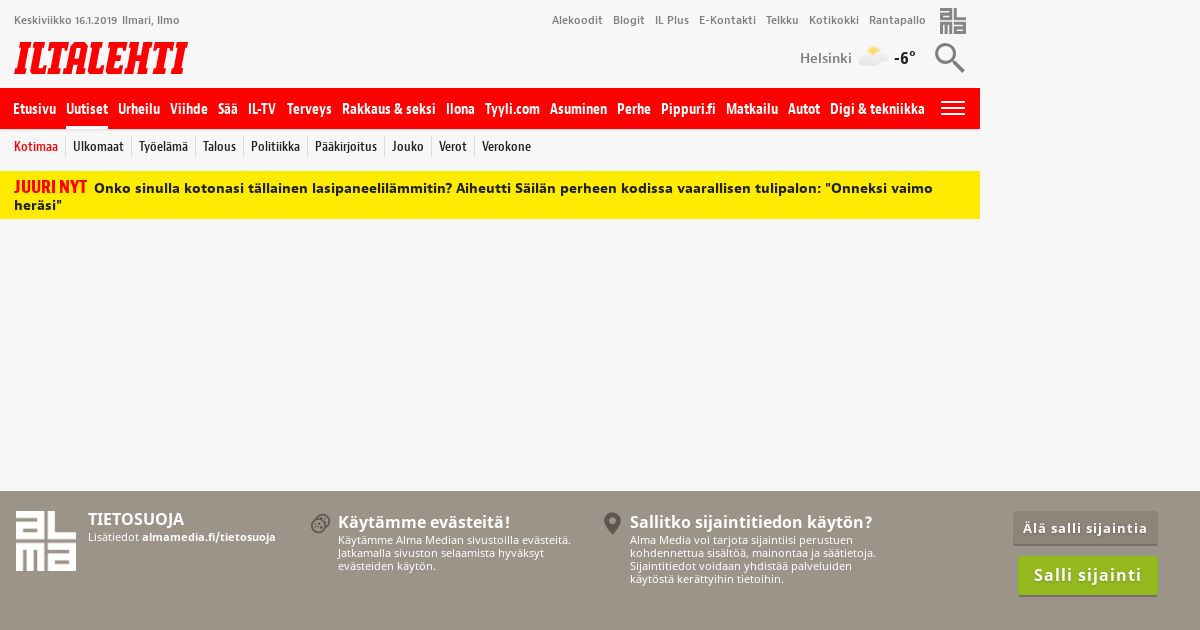This screenshot has height=630, width=1200.
Task: Go to Etusivu in main navigation
Action: 35,109
